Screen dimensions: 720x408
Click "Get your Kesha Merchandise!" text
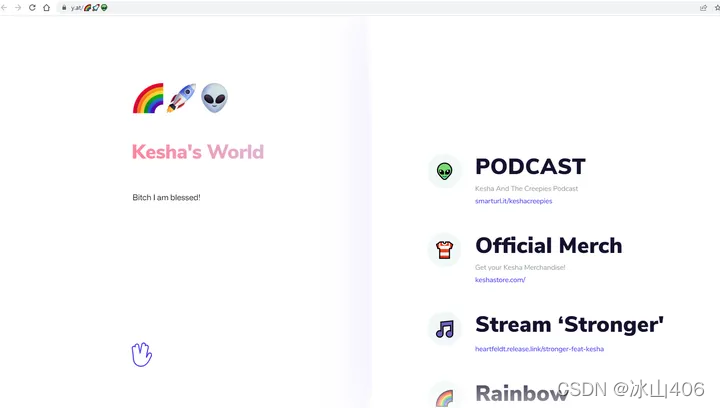point(520,268)
